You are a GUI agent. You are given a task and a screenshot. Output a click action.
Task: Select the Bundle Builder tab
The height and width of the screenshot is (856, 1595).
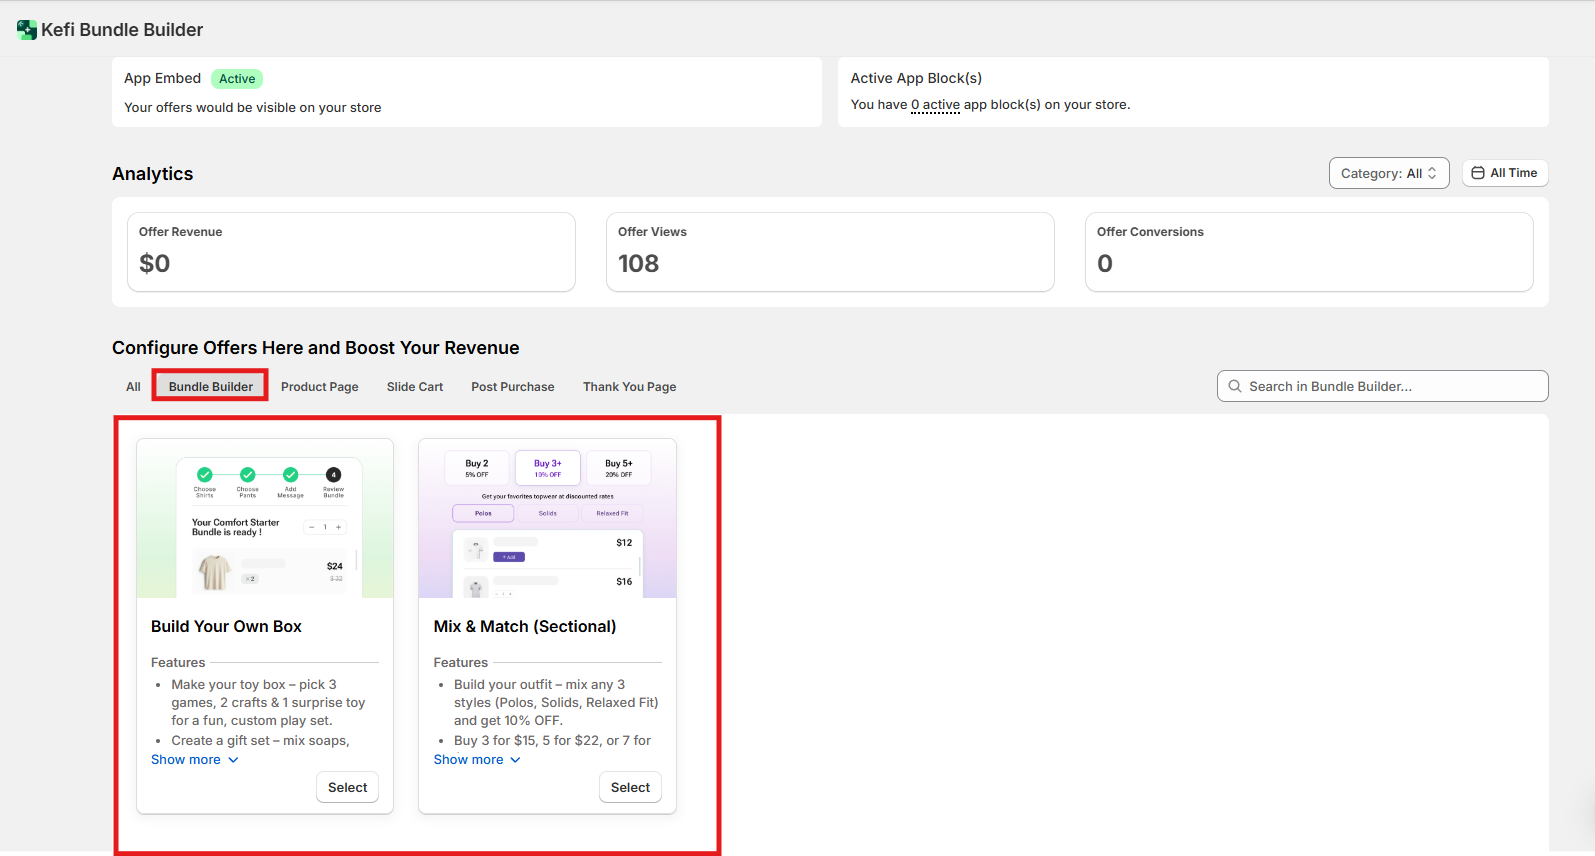[x=210, y=387]
